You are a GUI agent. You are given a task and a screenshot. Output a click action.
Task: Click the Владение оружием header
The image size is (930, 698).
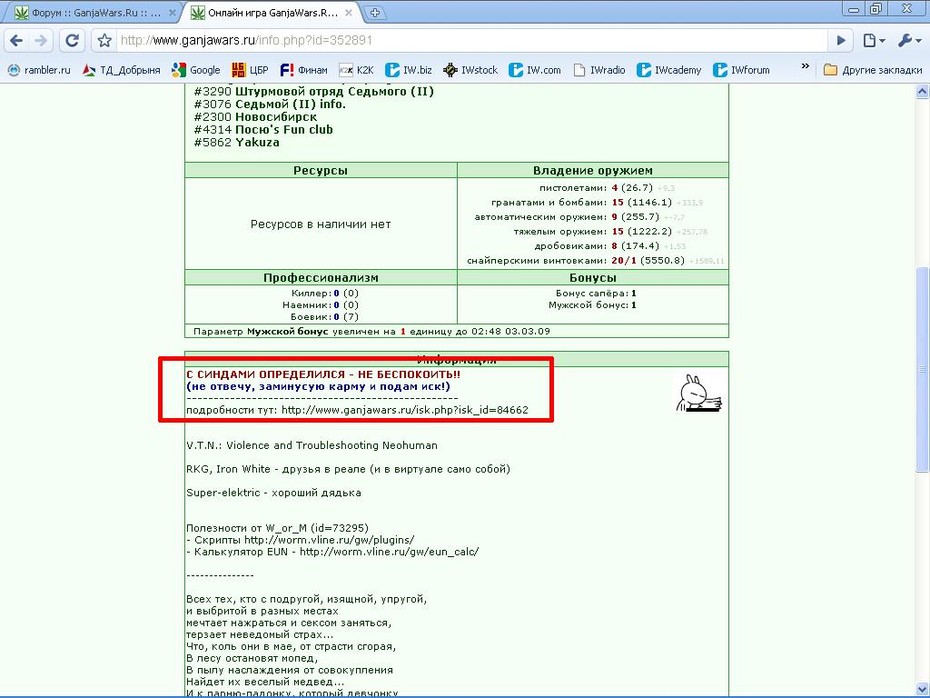[x=593, y=171]
